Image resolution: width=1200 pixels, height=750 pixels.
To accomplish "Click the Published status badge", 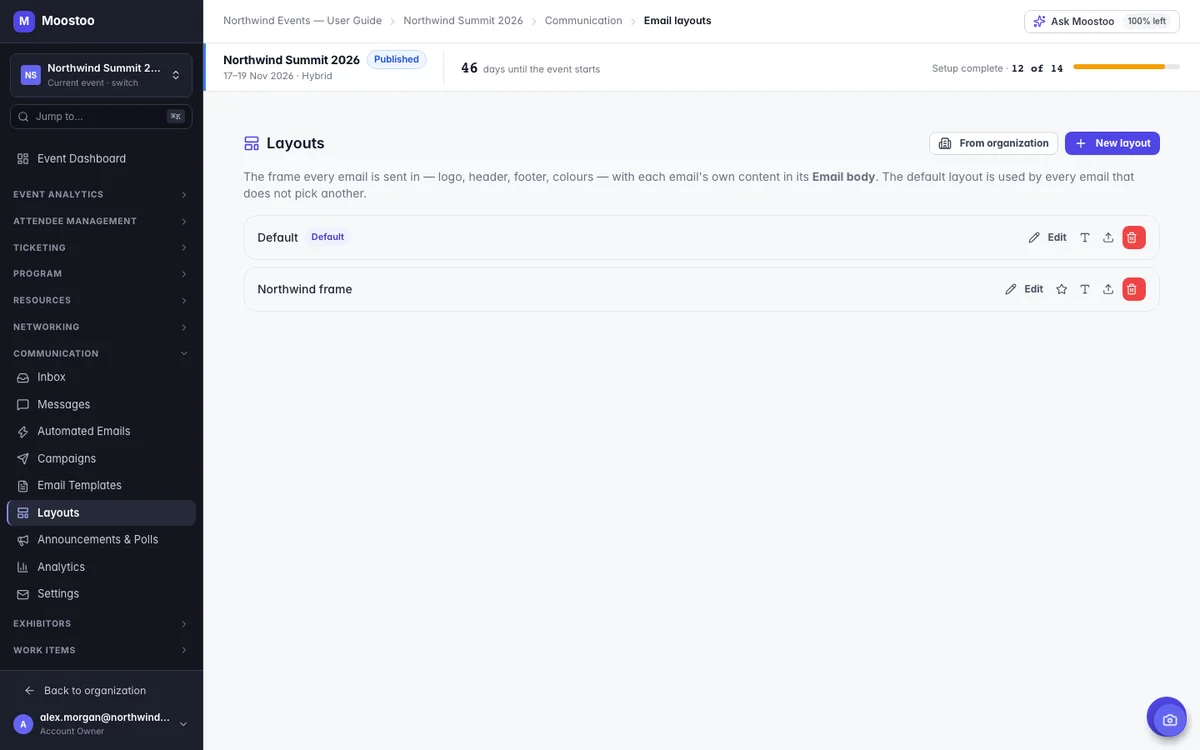I will [x=396, y=60].
